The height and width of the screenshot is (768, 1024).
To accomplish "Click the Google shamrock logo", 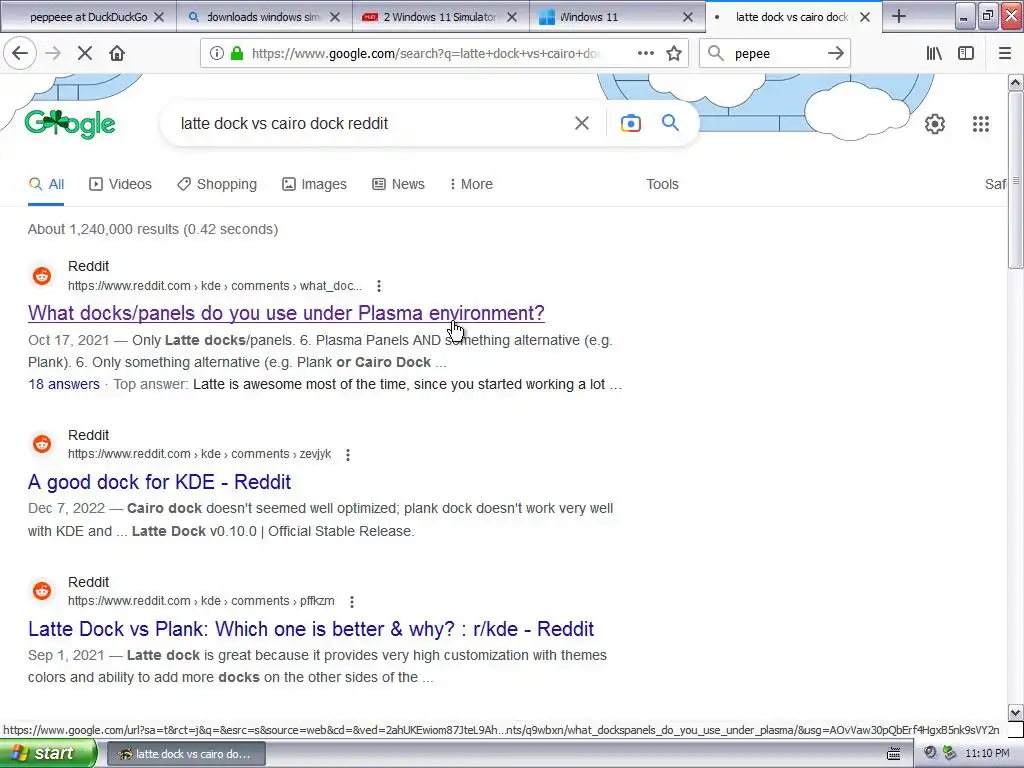I will pos(70,123).
